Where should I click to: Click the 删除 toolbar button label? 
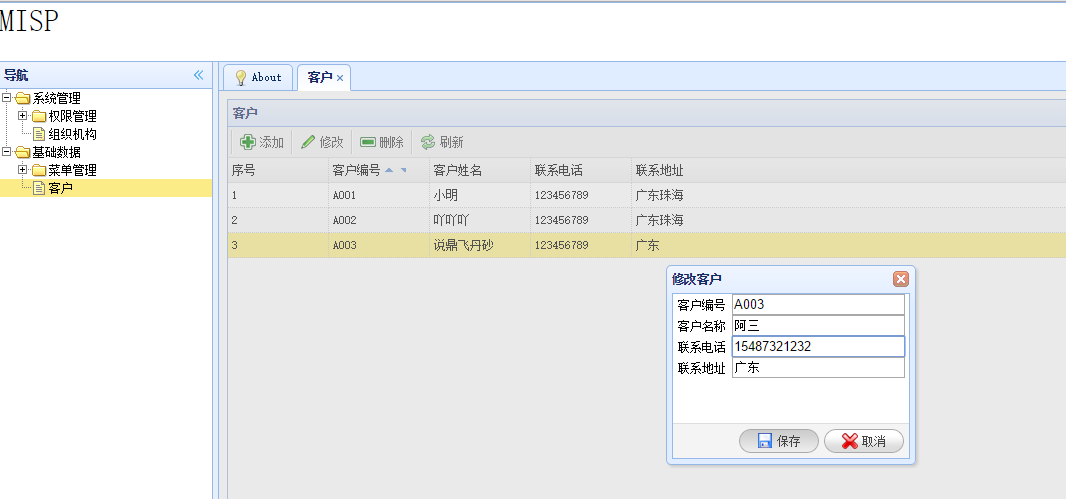[x=392, y=142]
